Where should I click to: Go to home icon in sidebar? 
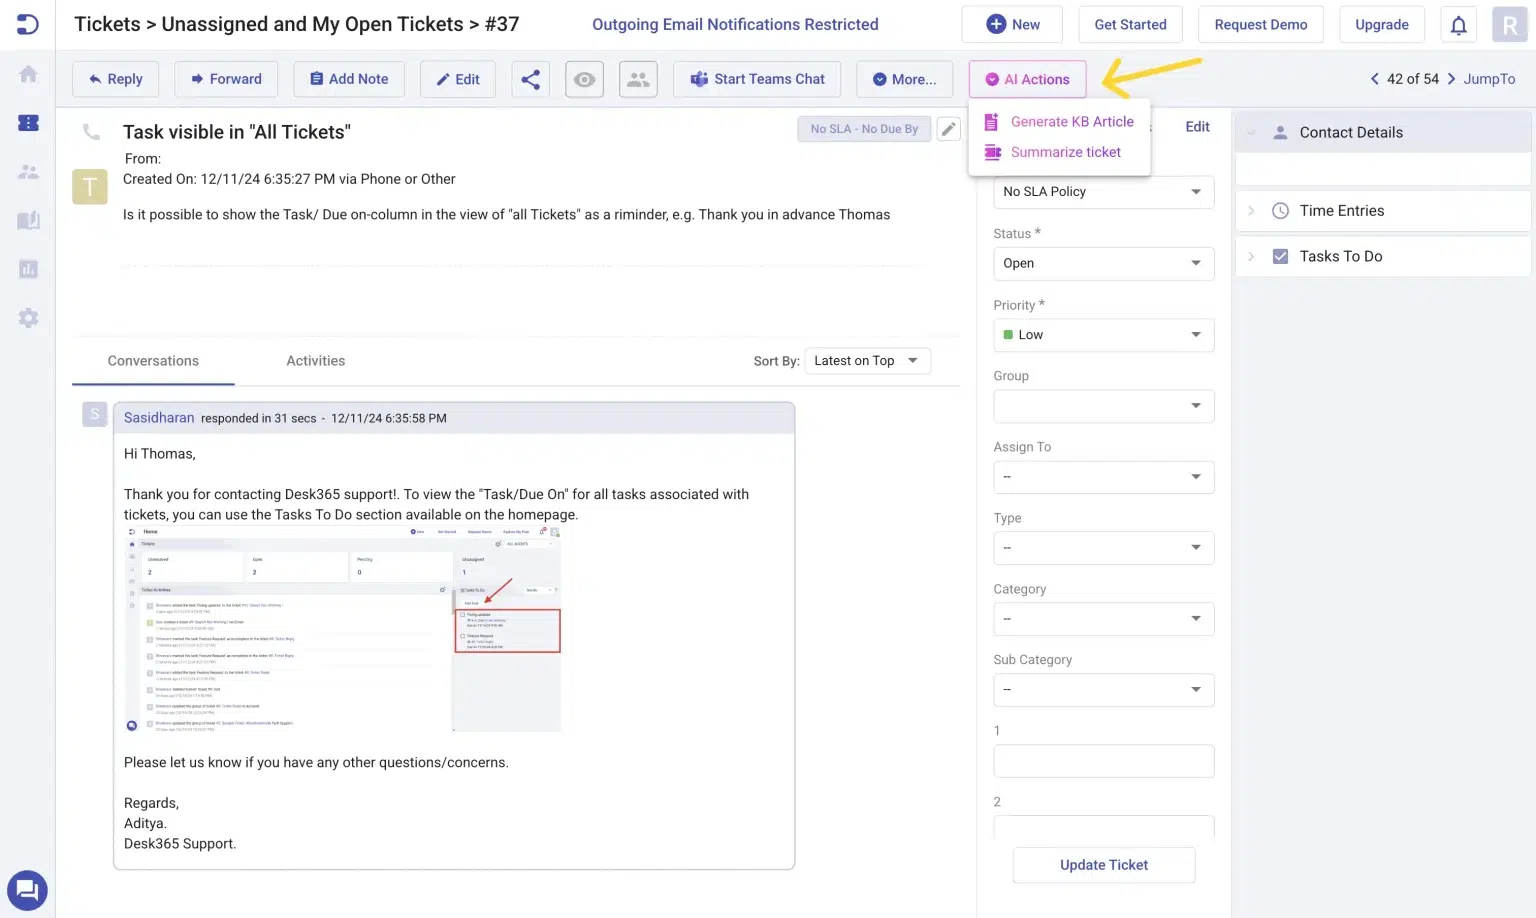[28, 74]
